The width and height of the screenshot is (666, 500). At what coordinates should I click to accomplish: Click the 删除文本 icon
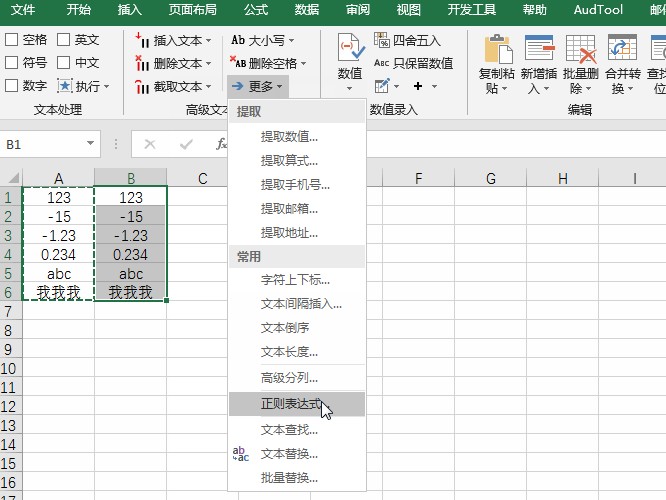pos(142,63)
